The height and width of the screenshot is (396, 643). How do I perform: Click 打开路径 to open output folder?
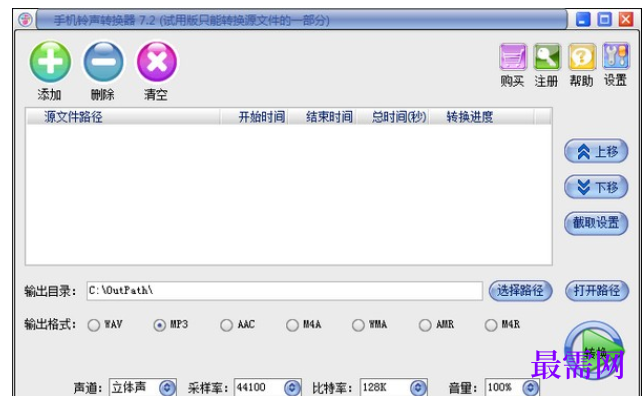point(597,291)
